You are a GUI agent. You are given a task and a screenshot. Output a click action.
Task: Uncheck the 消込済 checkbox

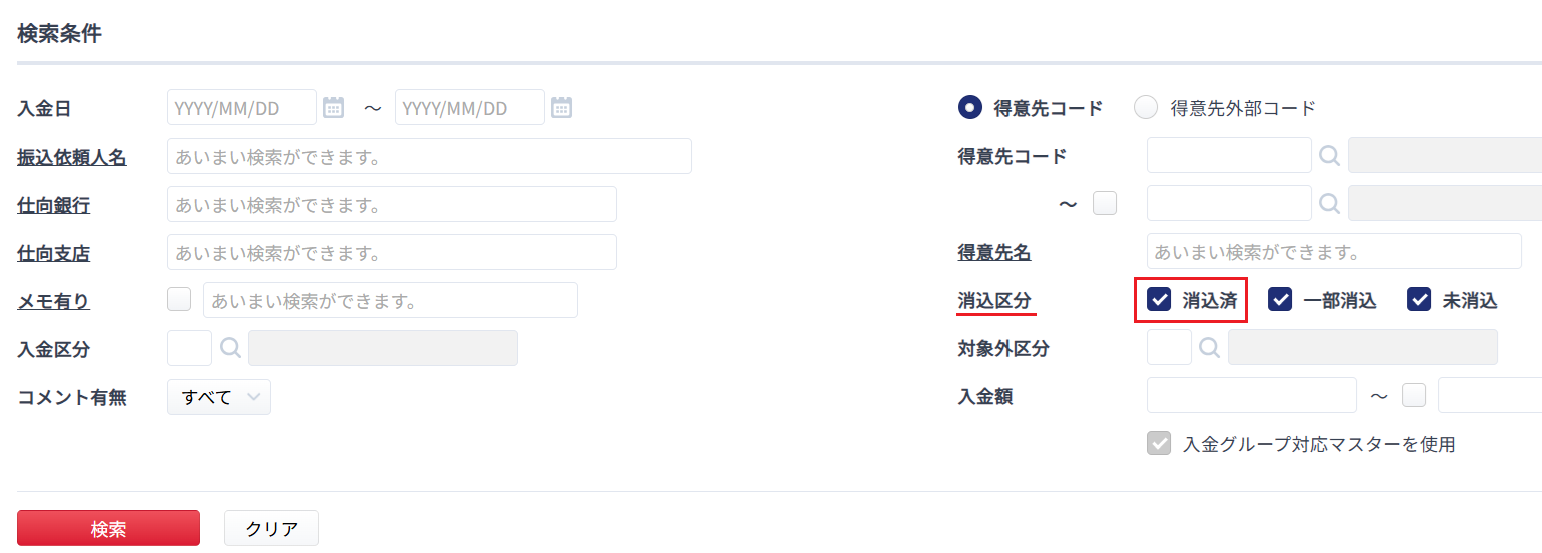pos(1159,299)
